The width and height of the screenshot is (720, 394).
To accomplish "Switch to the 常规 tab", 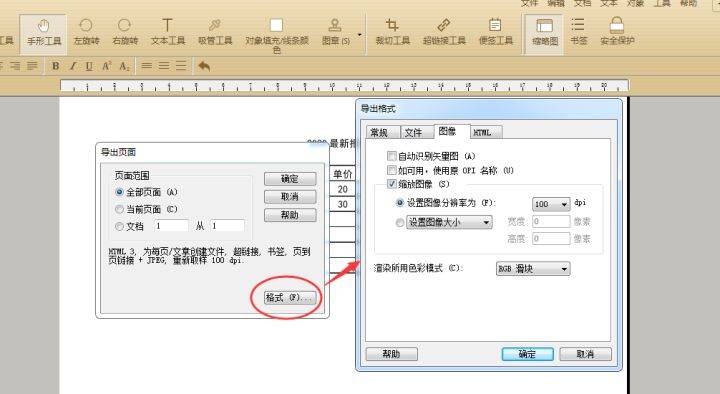I will (x=380, y=133).
